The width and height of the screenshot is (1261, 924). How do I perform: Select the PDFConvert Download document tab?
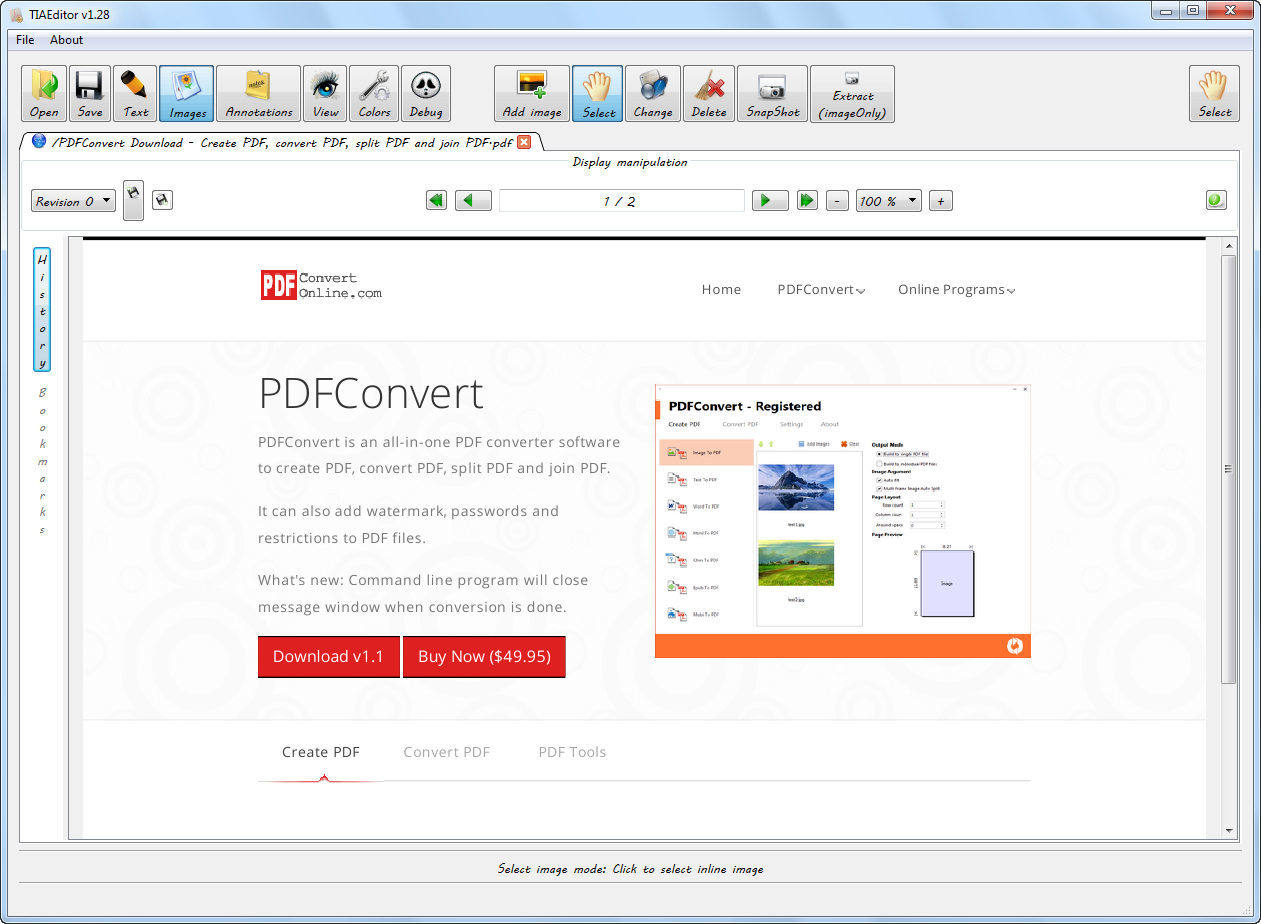(x=281, y=143)
